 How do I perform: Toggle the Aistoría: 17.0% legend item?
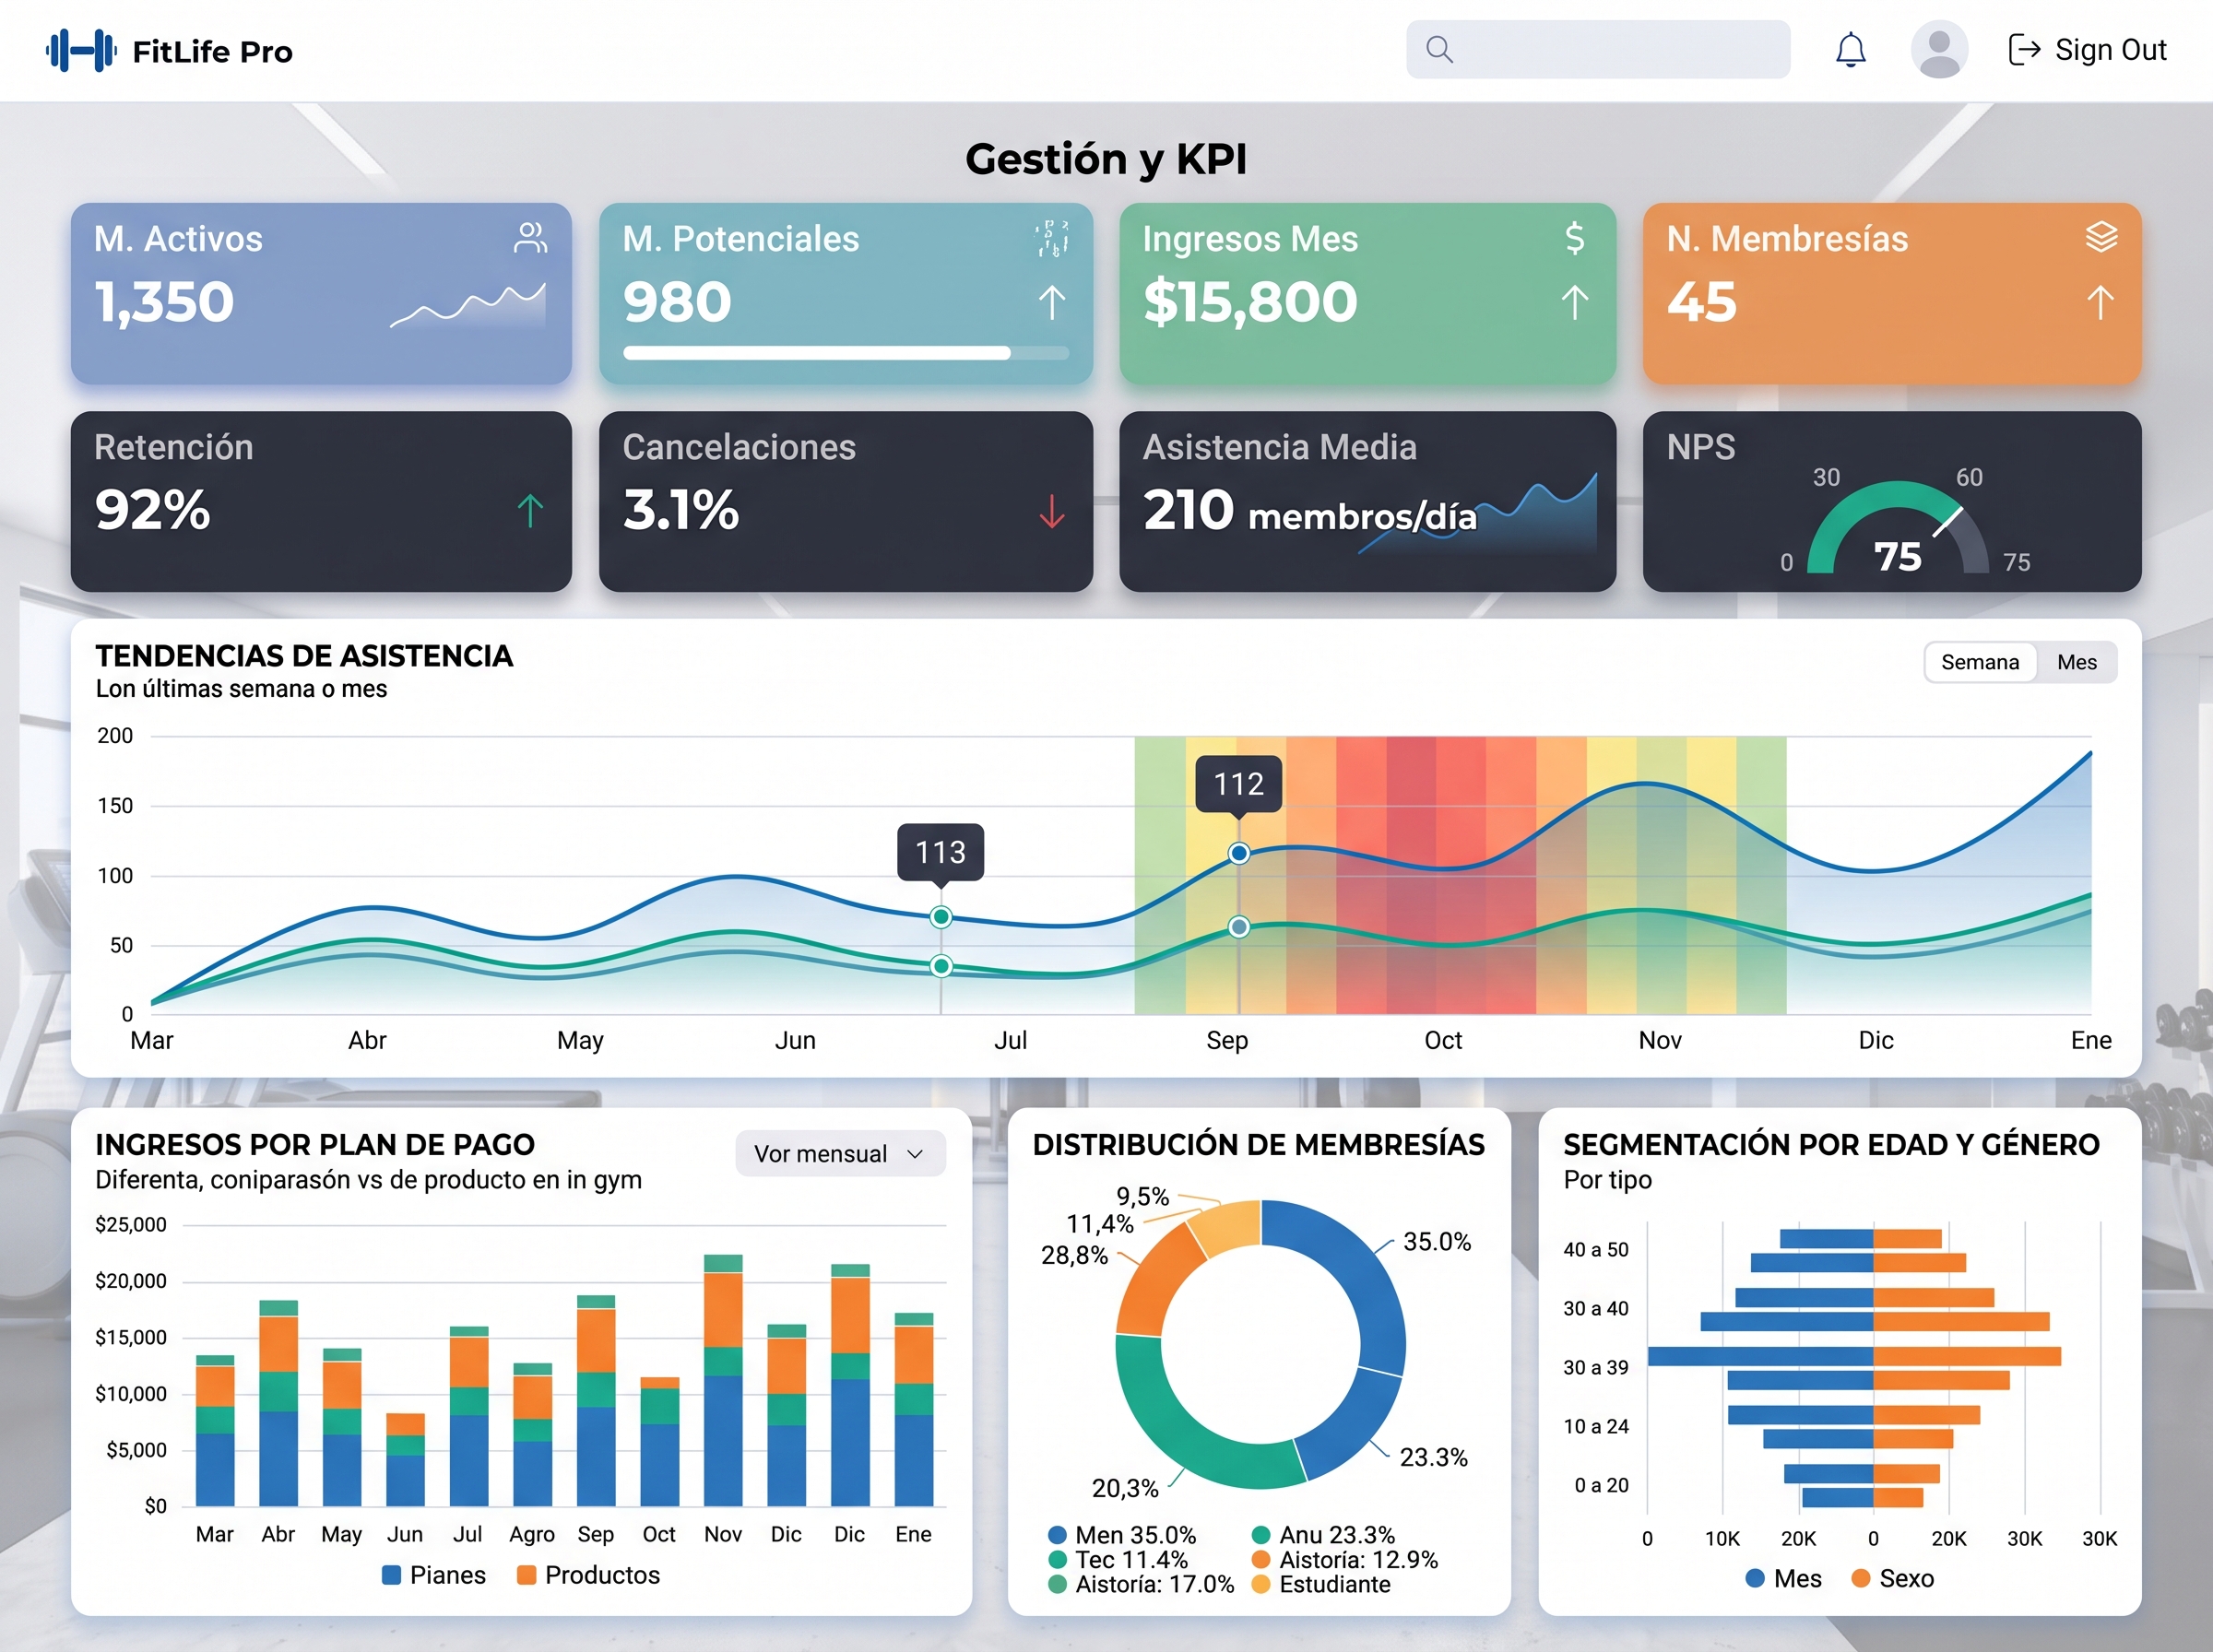click(x=1141, y=1585)
